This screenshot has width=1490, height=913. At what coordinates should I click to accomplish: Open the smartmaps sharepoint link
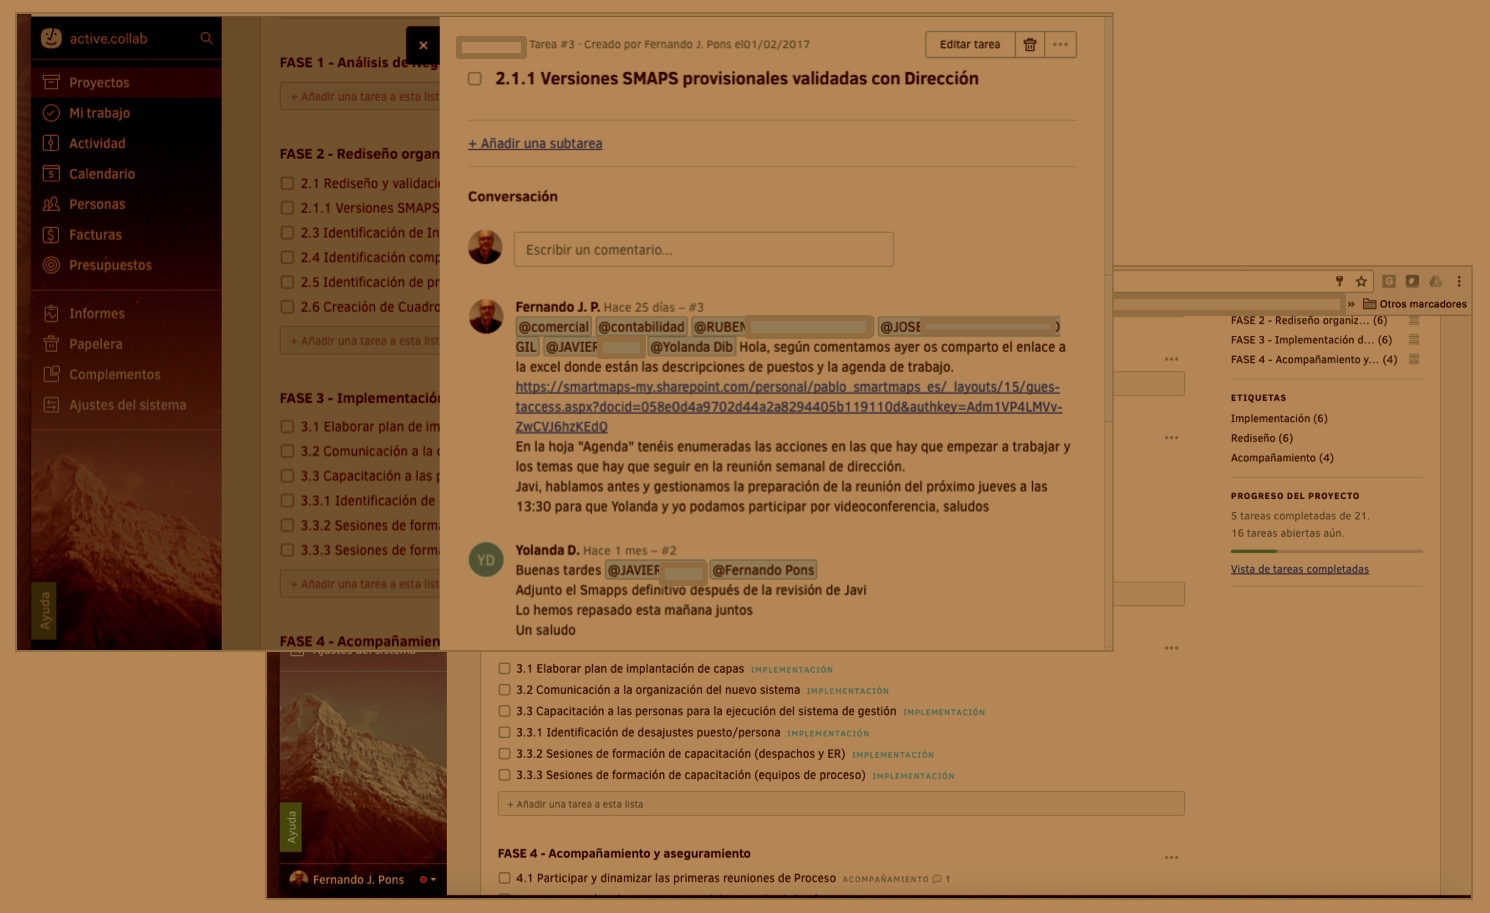[788, 406]
